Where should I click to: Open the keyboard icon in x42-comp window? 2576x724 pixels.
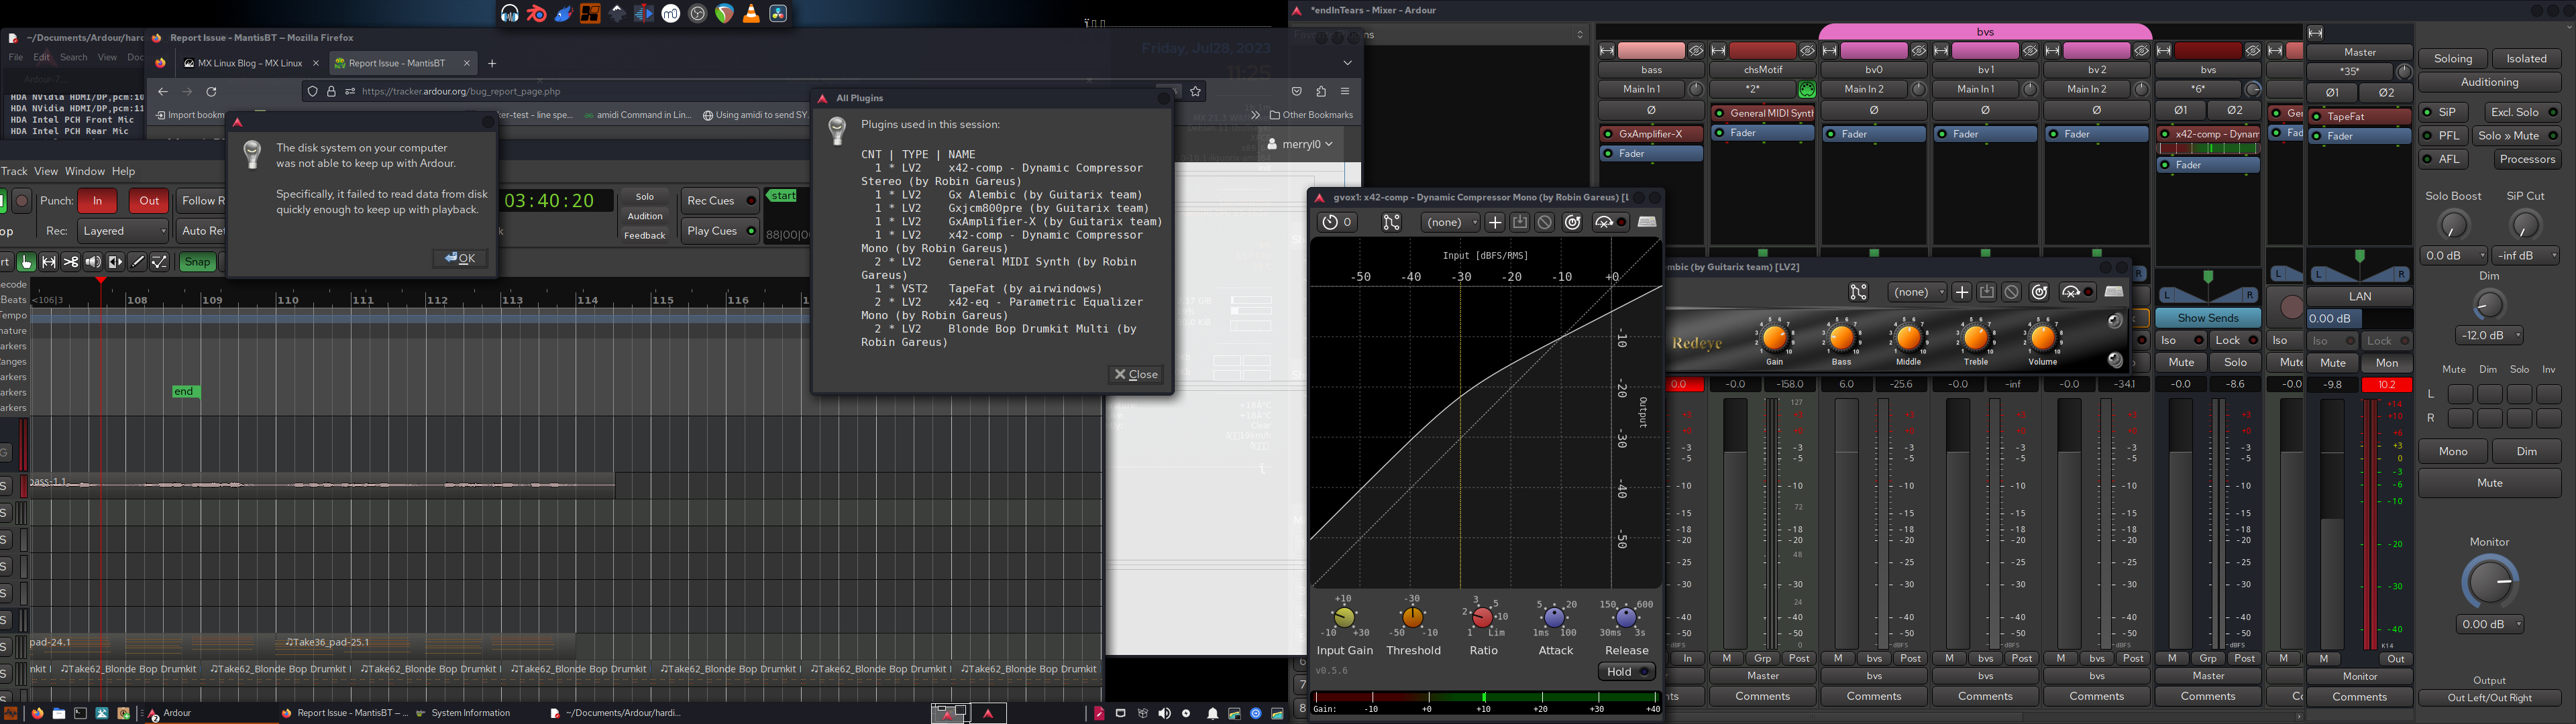[x=1646, y=222]
